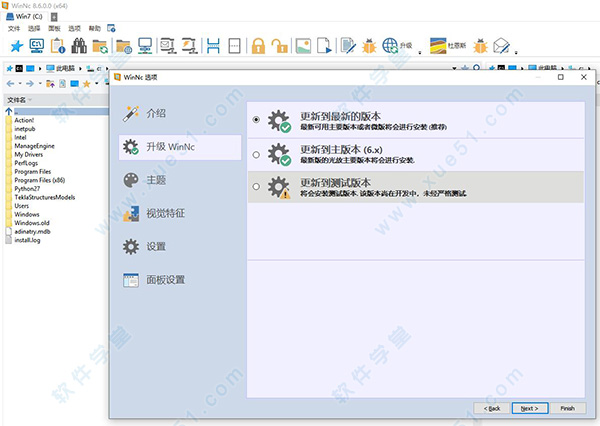Image resolution: width=600 pixels, height=426 pixels.
Task: Select 更新到测试版本 radio button
Action: [x=256, y=186]
